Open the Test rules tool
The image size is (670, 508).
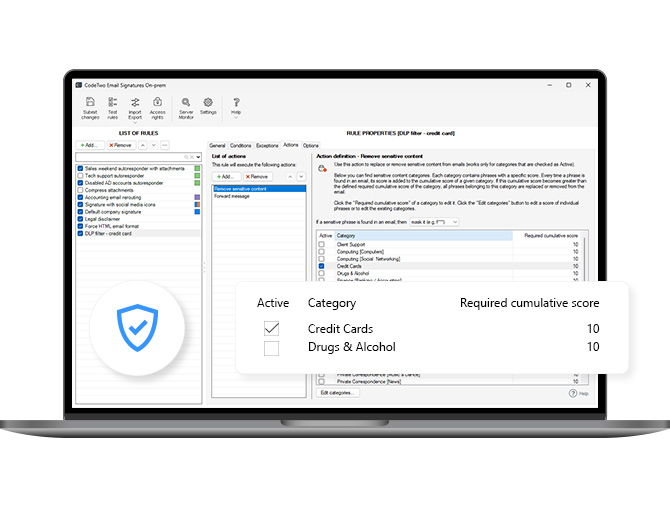(113, 106)
